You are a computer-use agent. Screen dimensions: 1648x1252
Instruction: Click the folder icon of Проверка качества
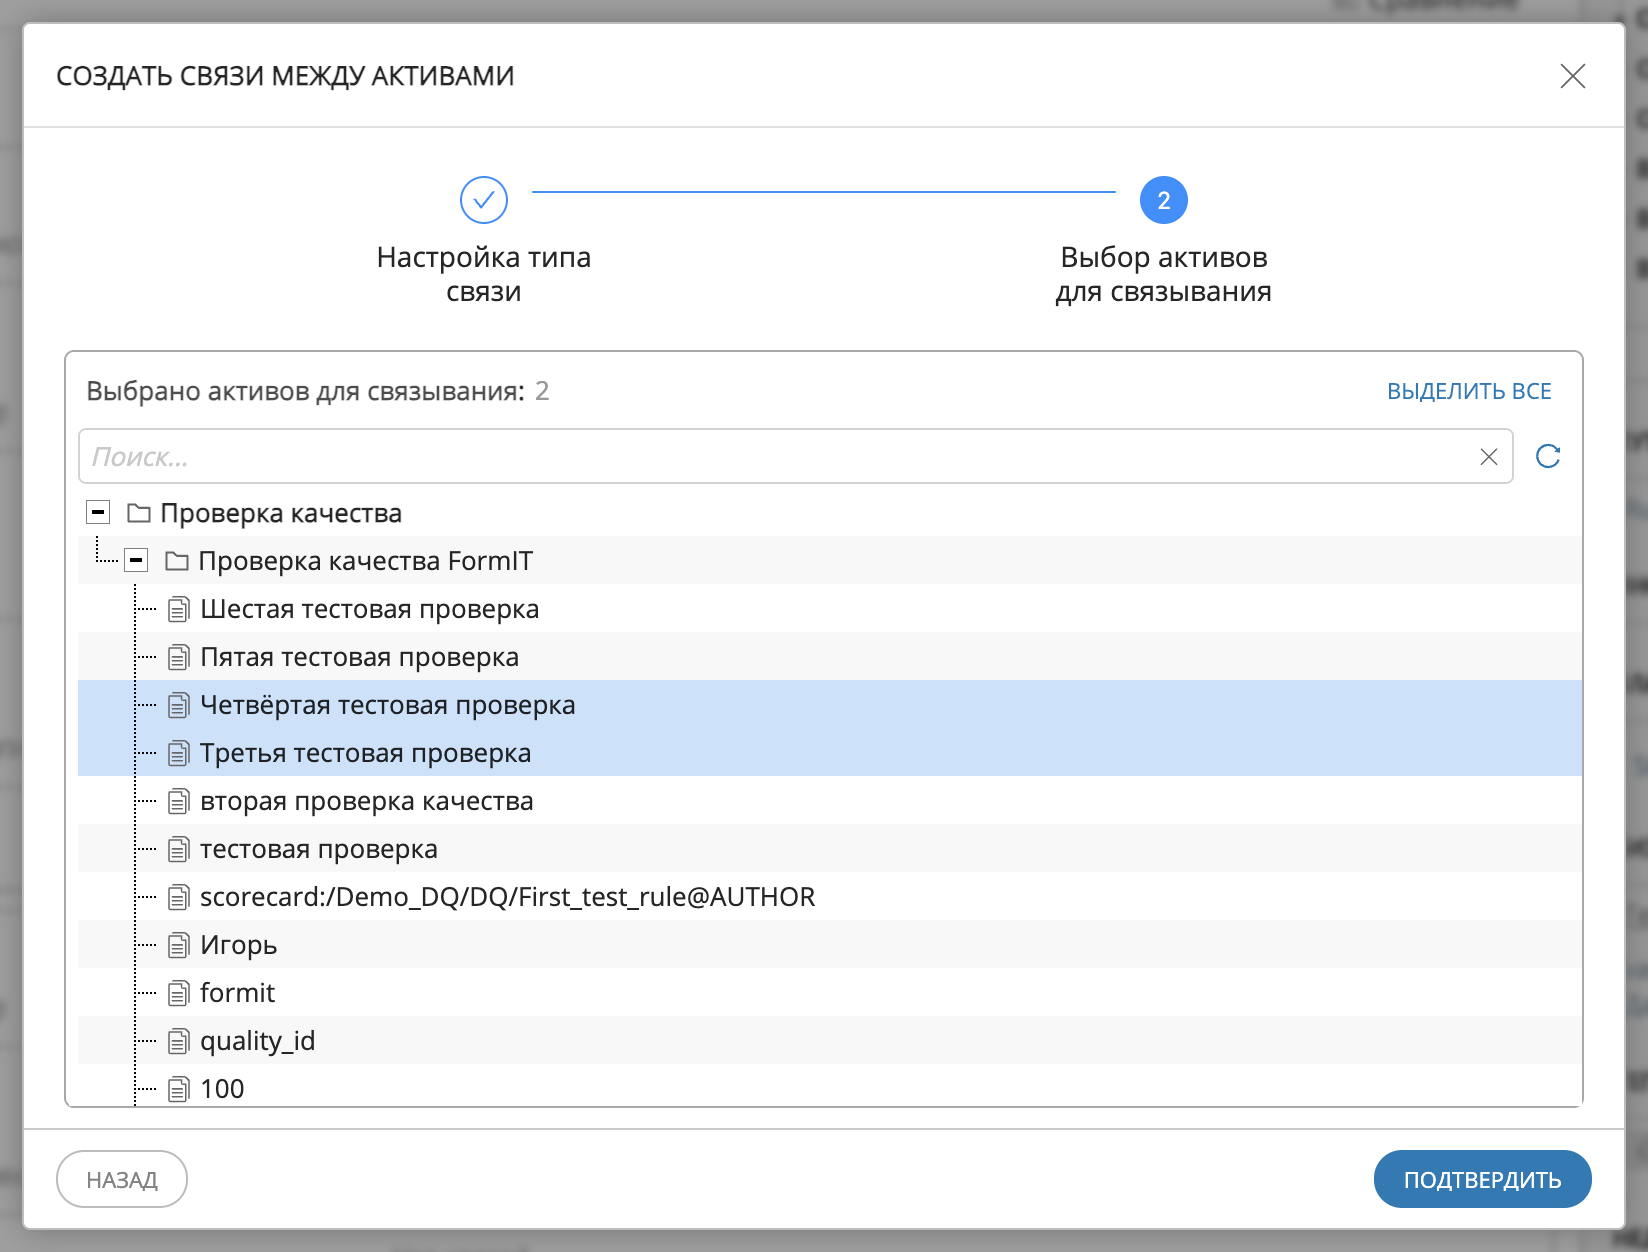[x=139, y=512]
